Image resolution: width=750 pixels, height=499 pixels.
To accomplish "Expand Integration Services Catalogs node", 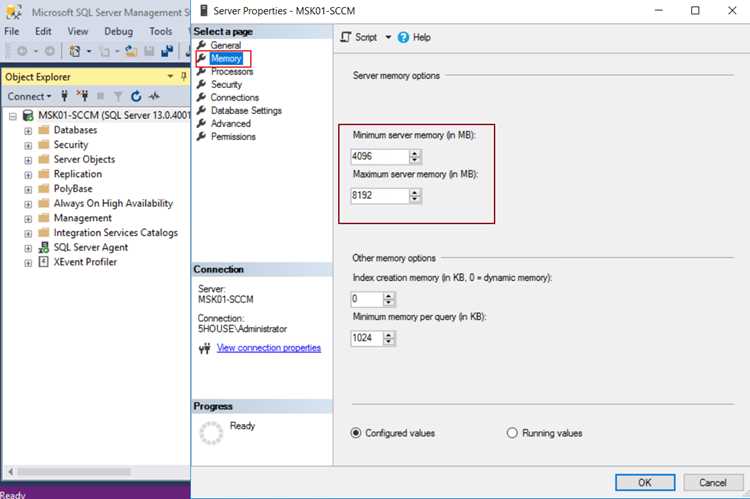I will coord(28,233).
